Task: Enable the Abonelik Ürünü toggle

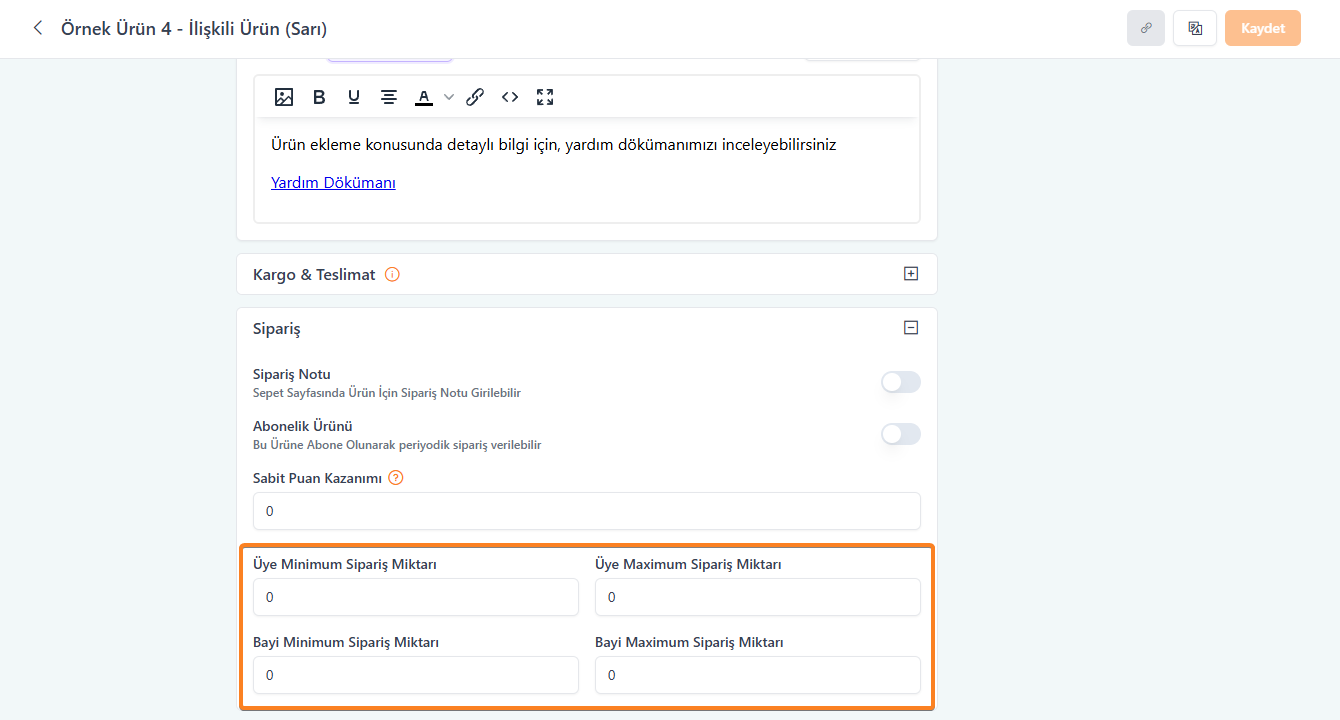Action: 900,434
